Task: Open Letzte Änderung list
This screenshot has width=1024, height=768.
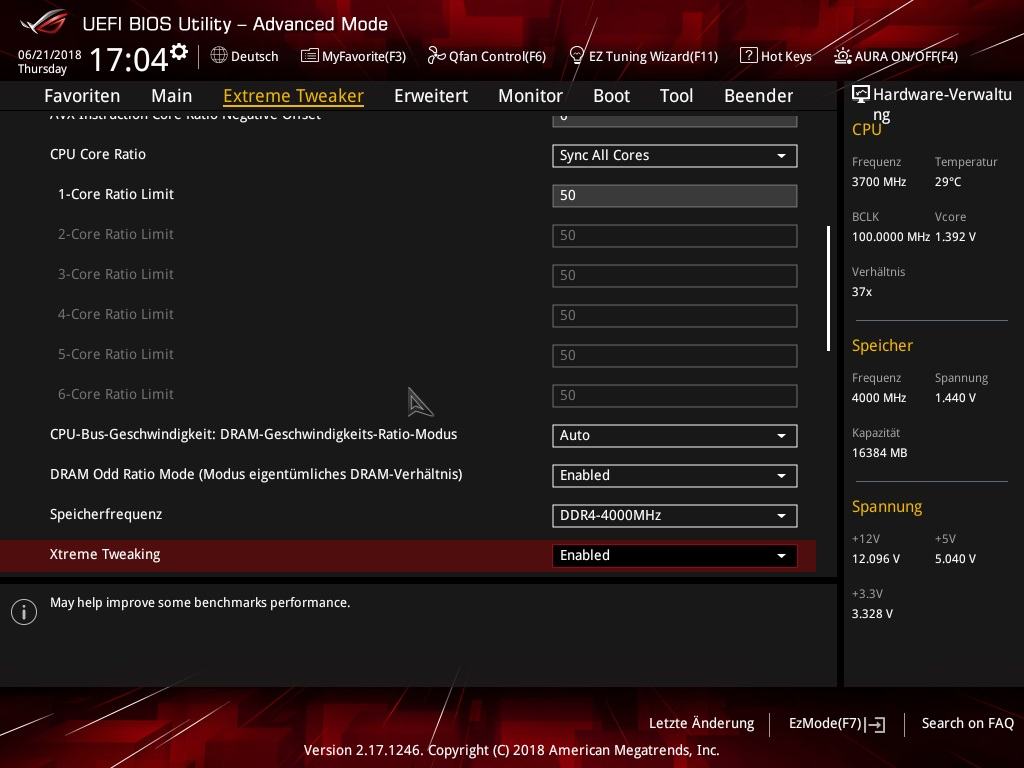Action: tap(701, 724)
